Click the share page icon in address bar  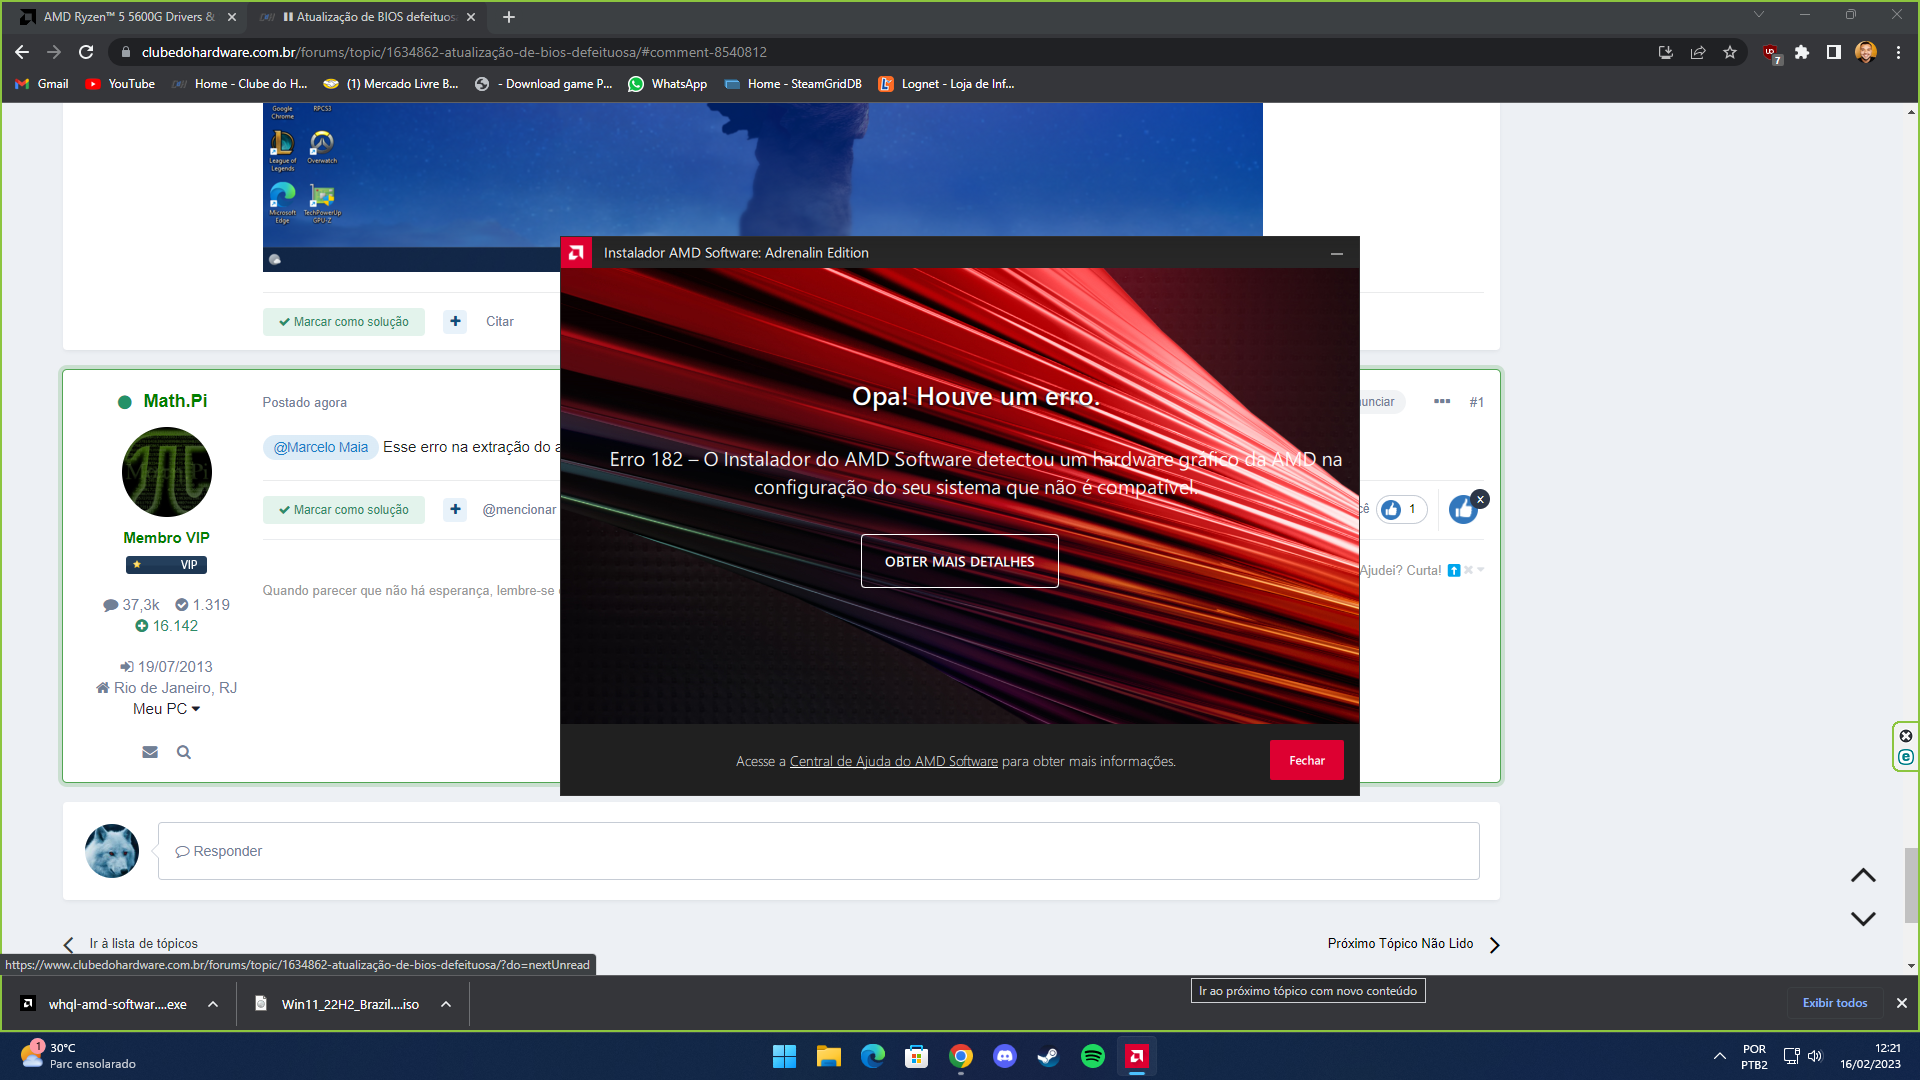(x=1698, y=52)
